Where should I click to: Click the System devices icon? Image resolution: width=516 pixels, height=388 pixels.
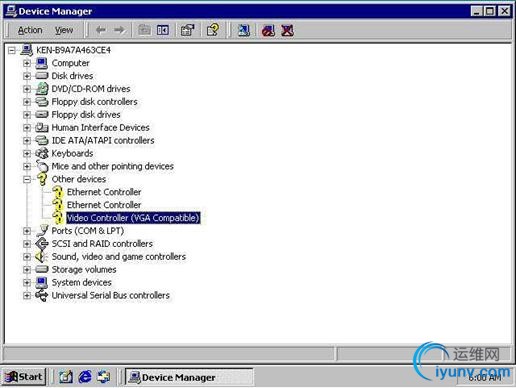42,282
